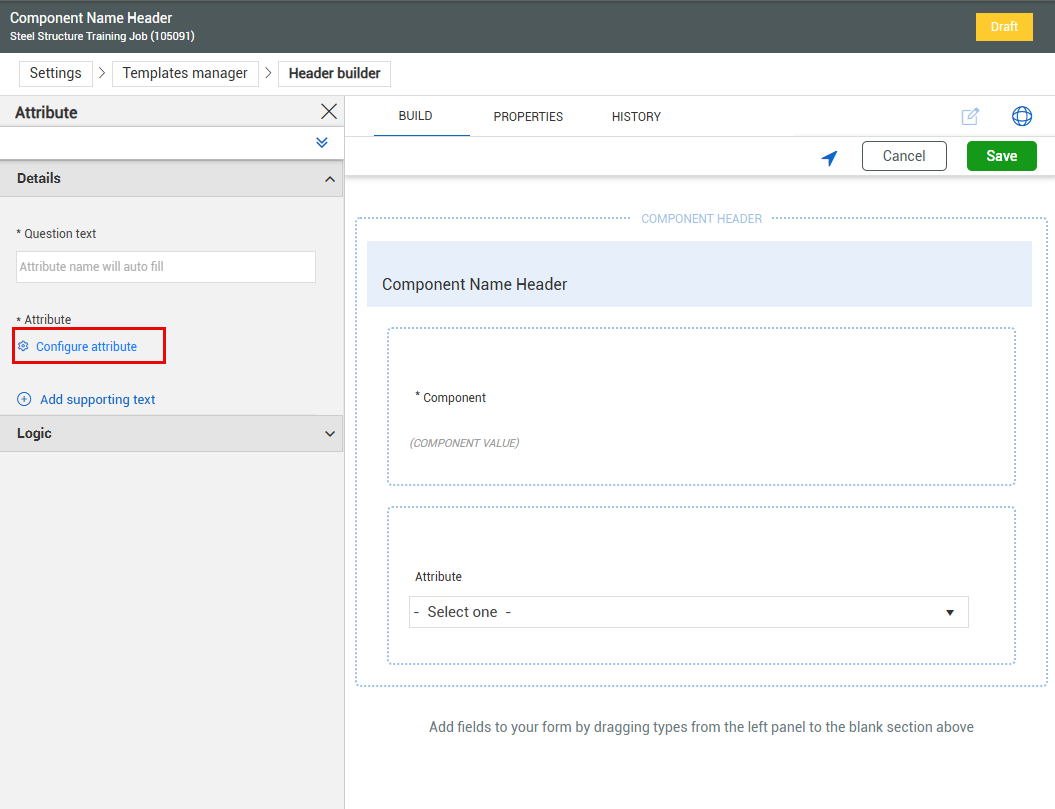Select the Build tab
1055x809 pixels.
pos(415,116)
